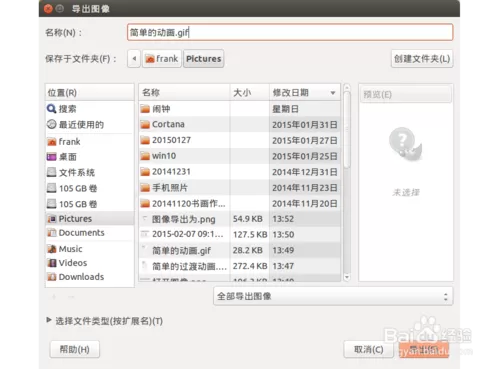Select Videos bookmark in sidebar
The height and width of the screenshot is (369, 500).
point(89,263)
